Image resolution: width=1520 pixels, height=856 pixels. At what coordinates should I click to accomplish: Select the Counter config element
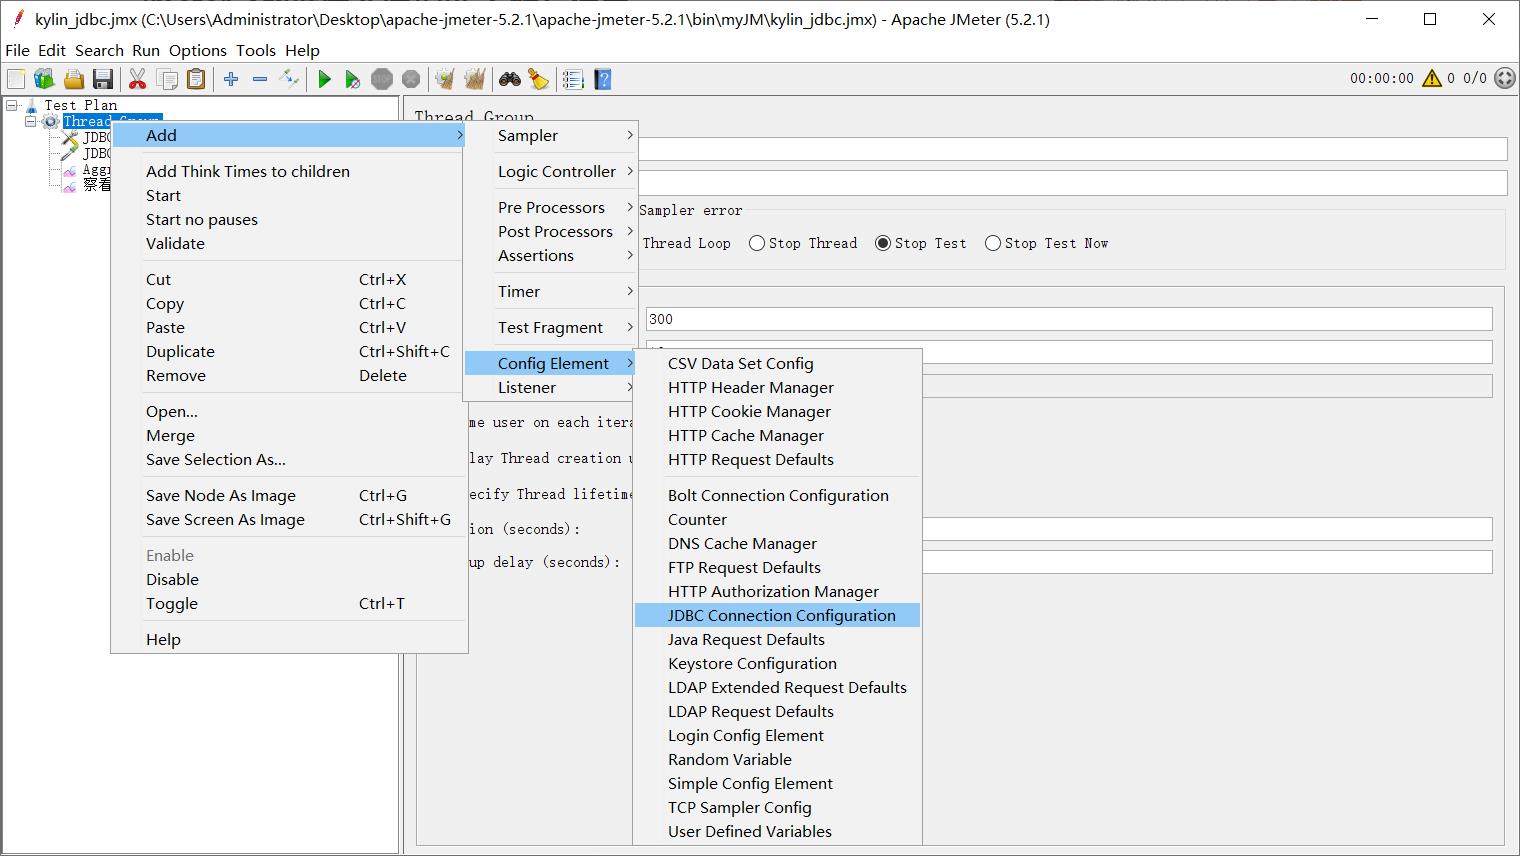point(777,519)
